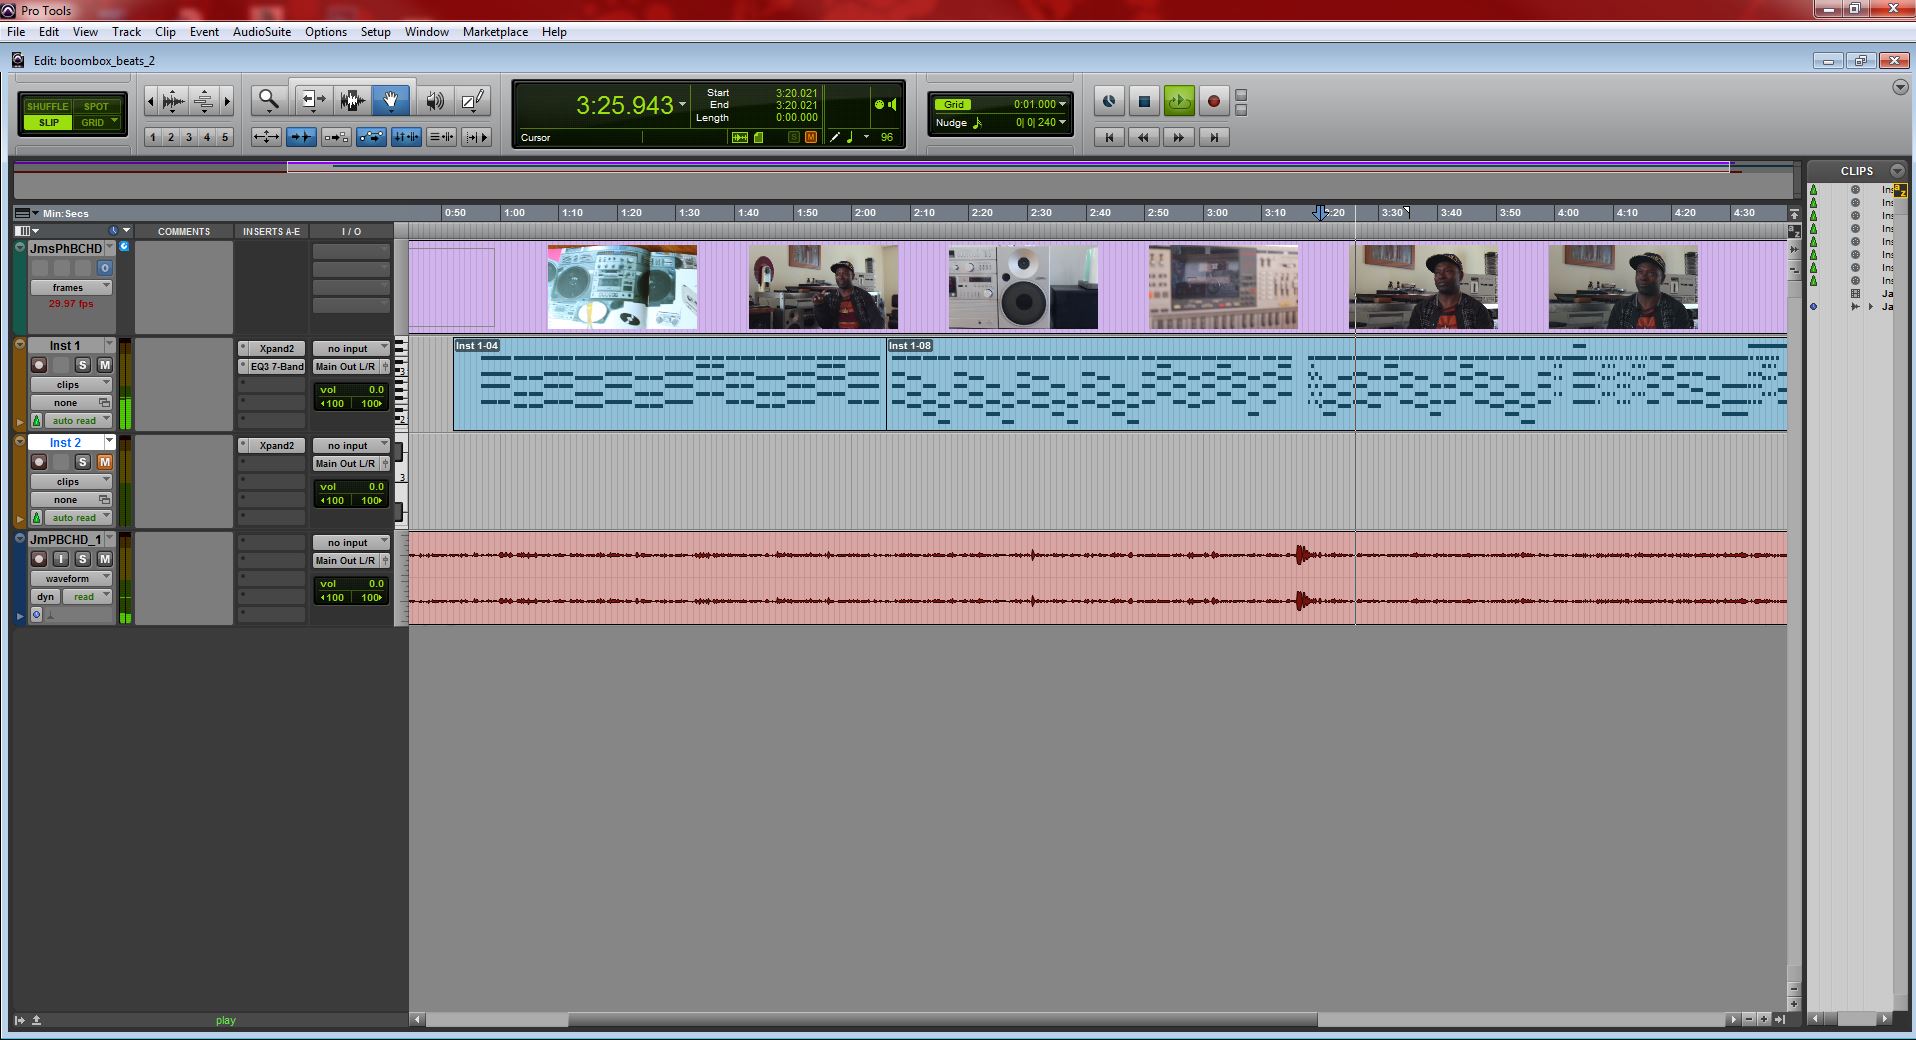Click the Rewind button

[x=1144, y=137]
